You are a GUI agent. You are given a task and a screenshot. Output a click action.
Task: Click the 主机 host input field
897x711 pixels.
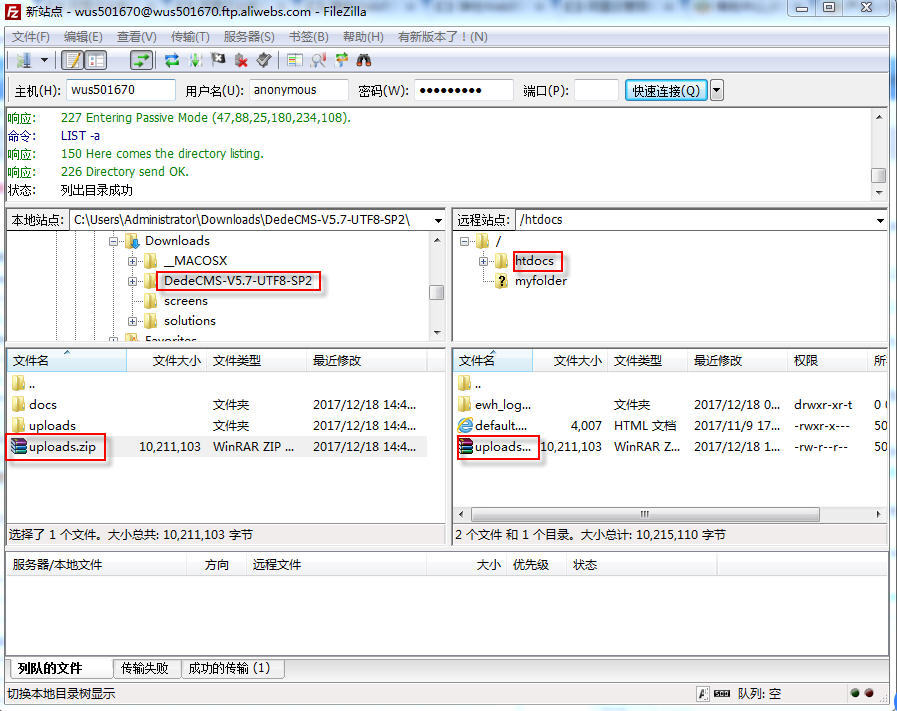point(121,90)
